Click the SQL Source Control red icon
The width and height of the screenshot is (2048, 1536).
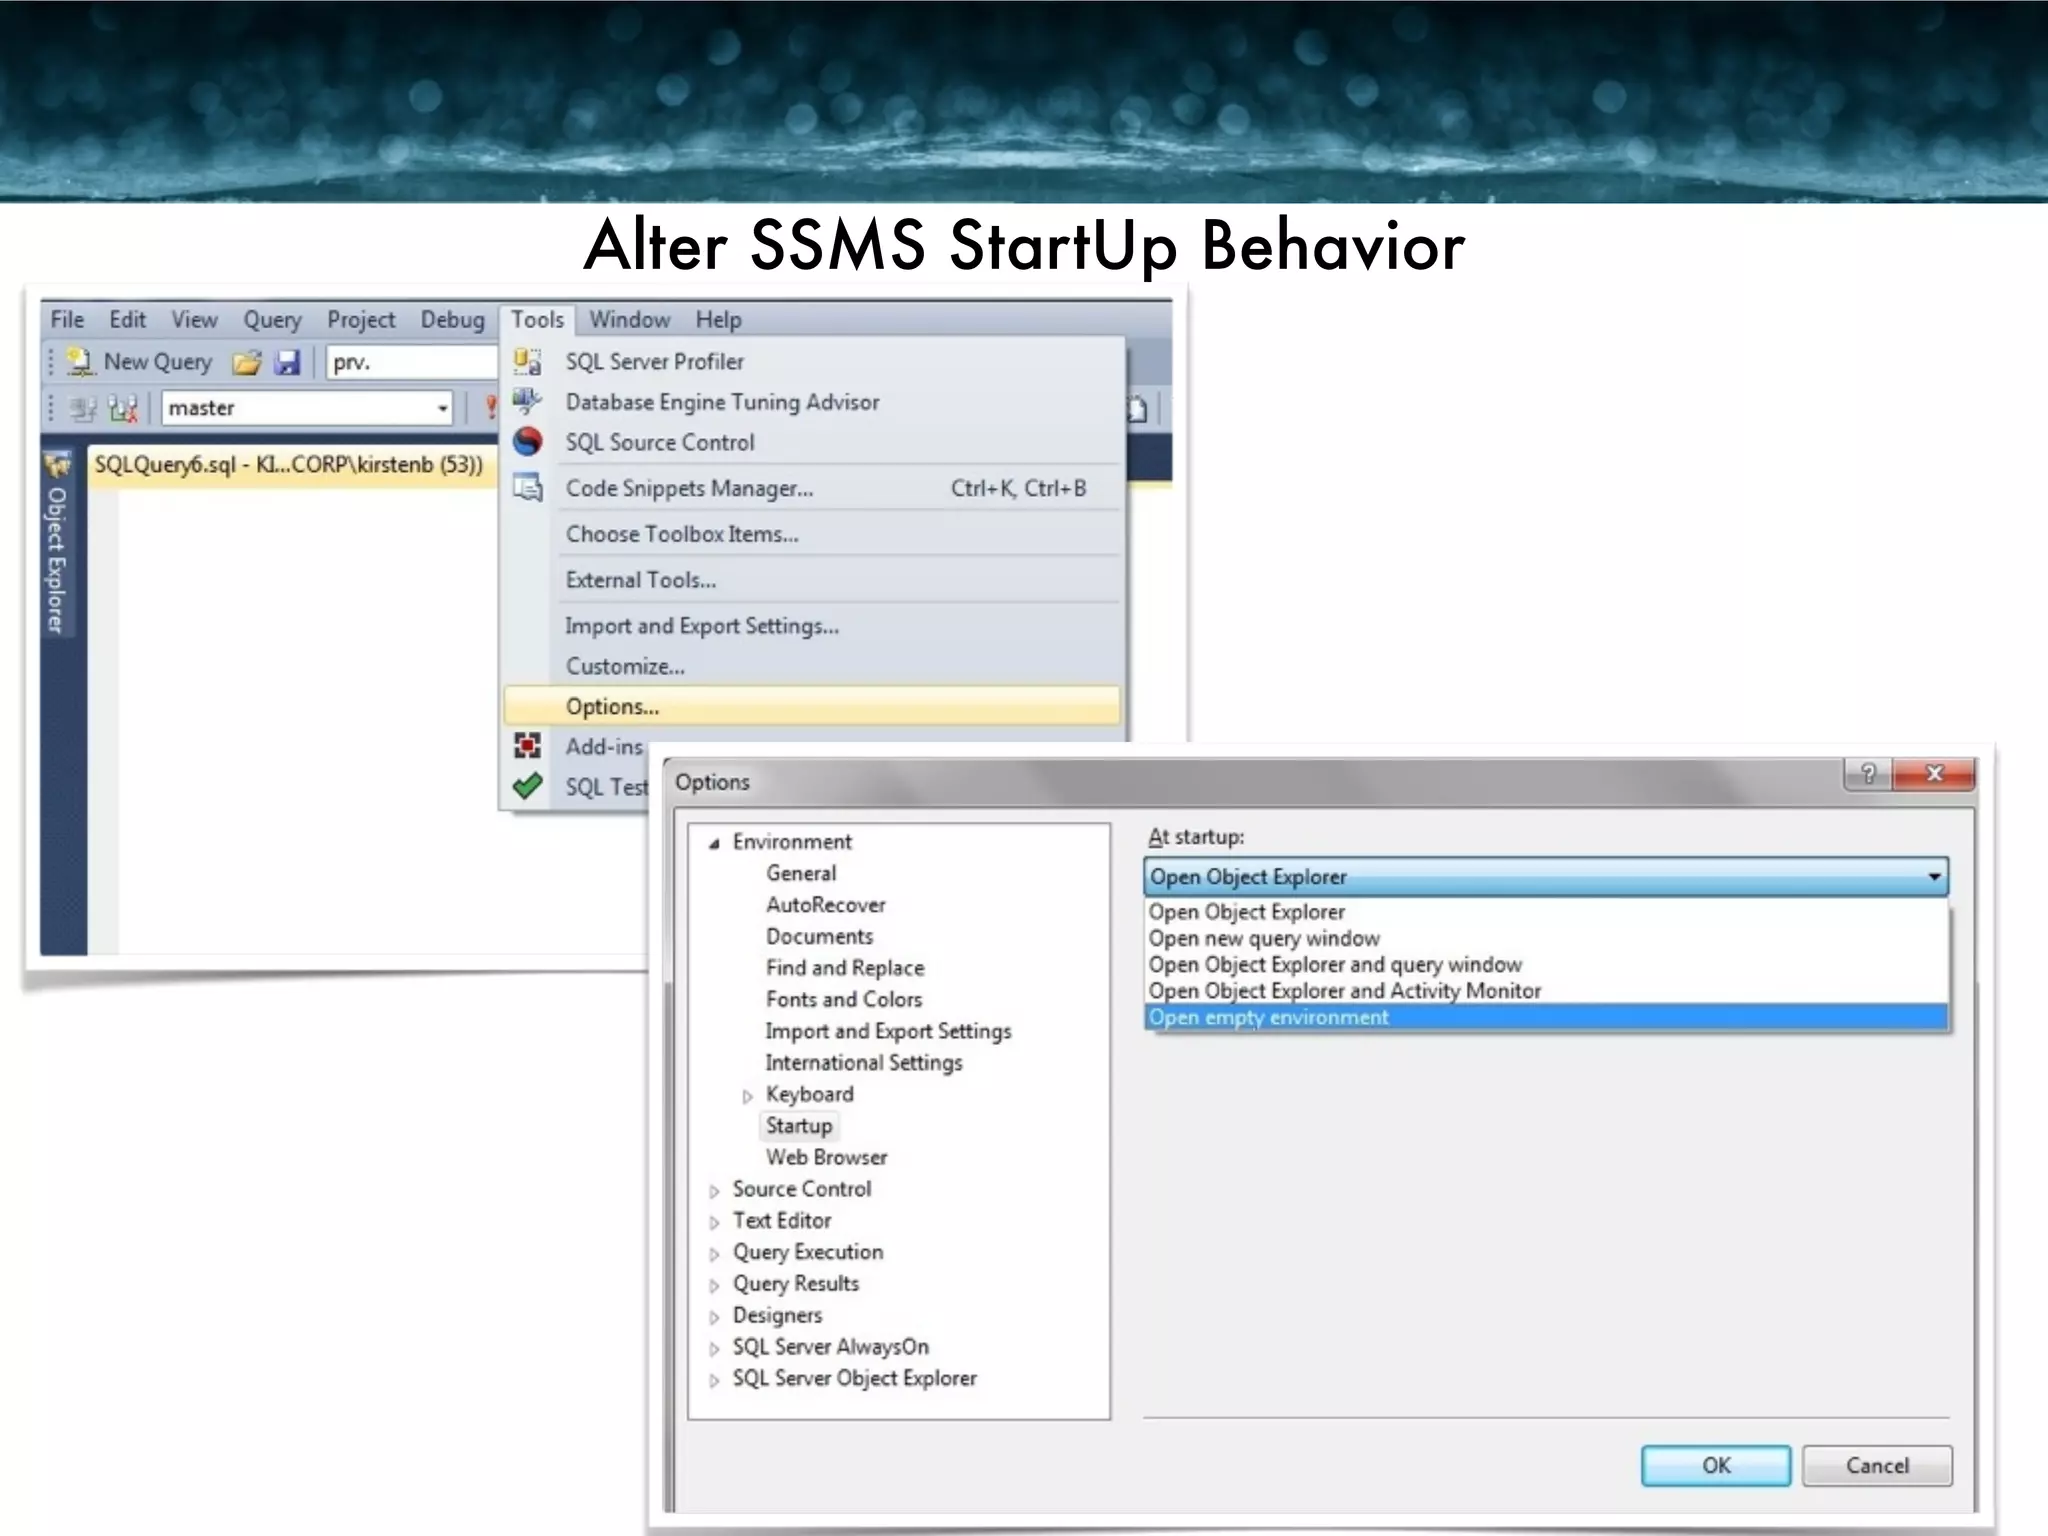point(527,442)
